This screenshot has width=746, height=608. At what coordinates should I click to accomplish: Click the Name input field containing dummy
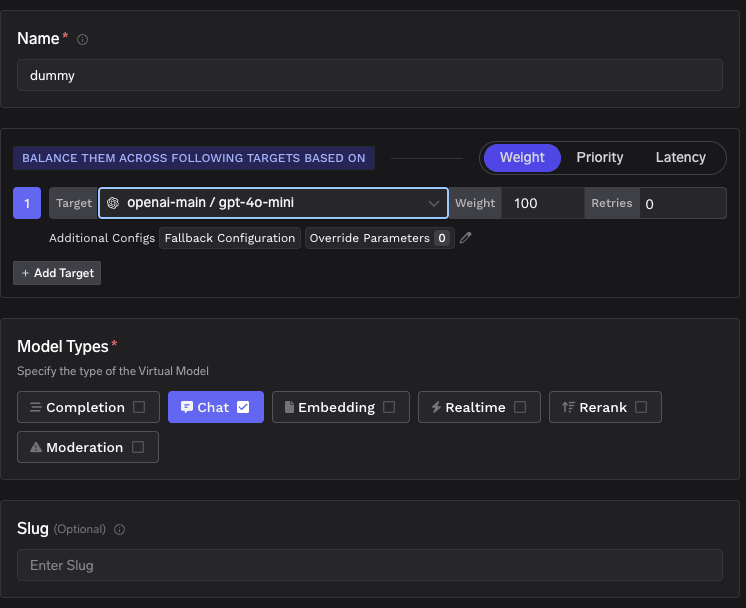point(370,75)
